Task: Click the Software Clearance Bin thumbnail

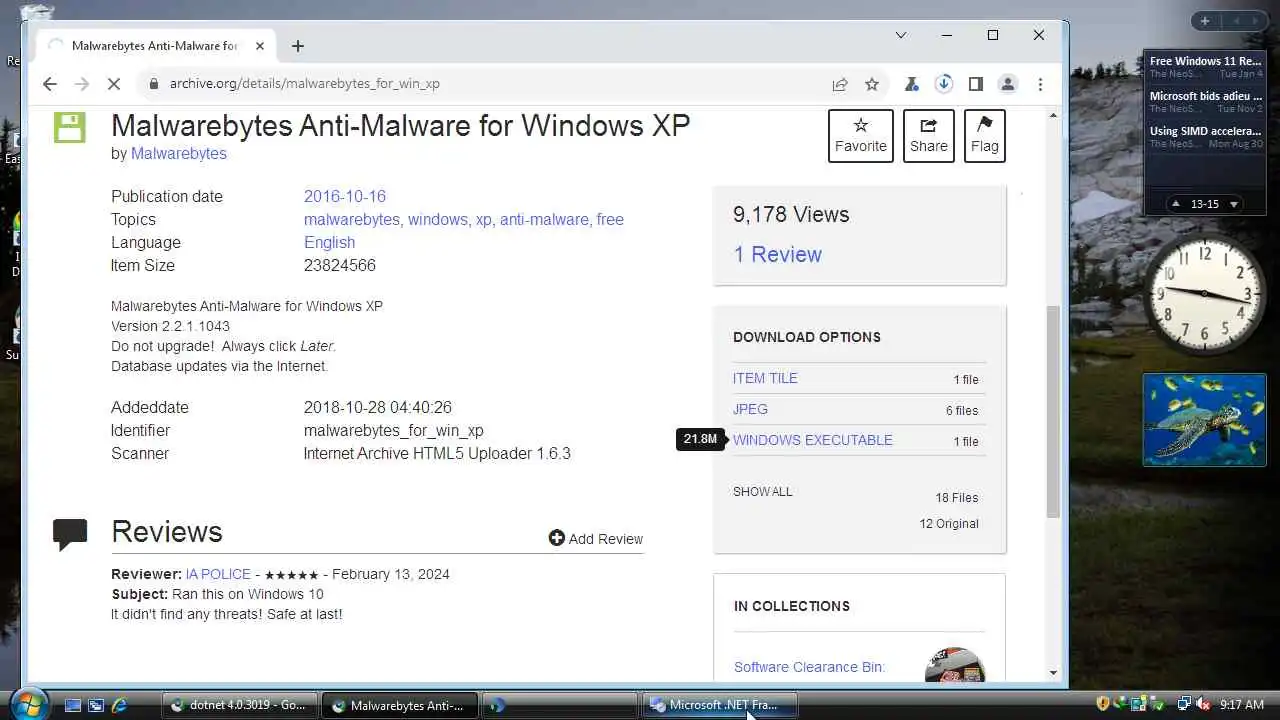Action: pos(955,666)
